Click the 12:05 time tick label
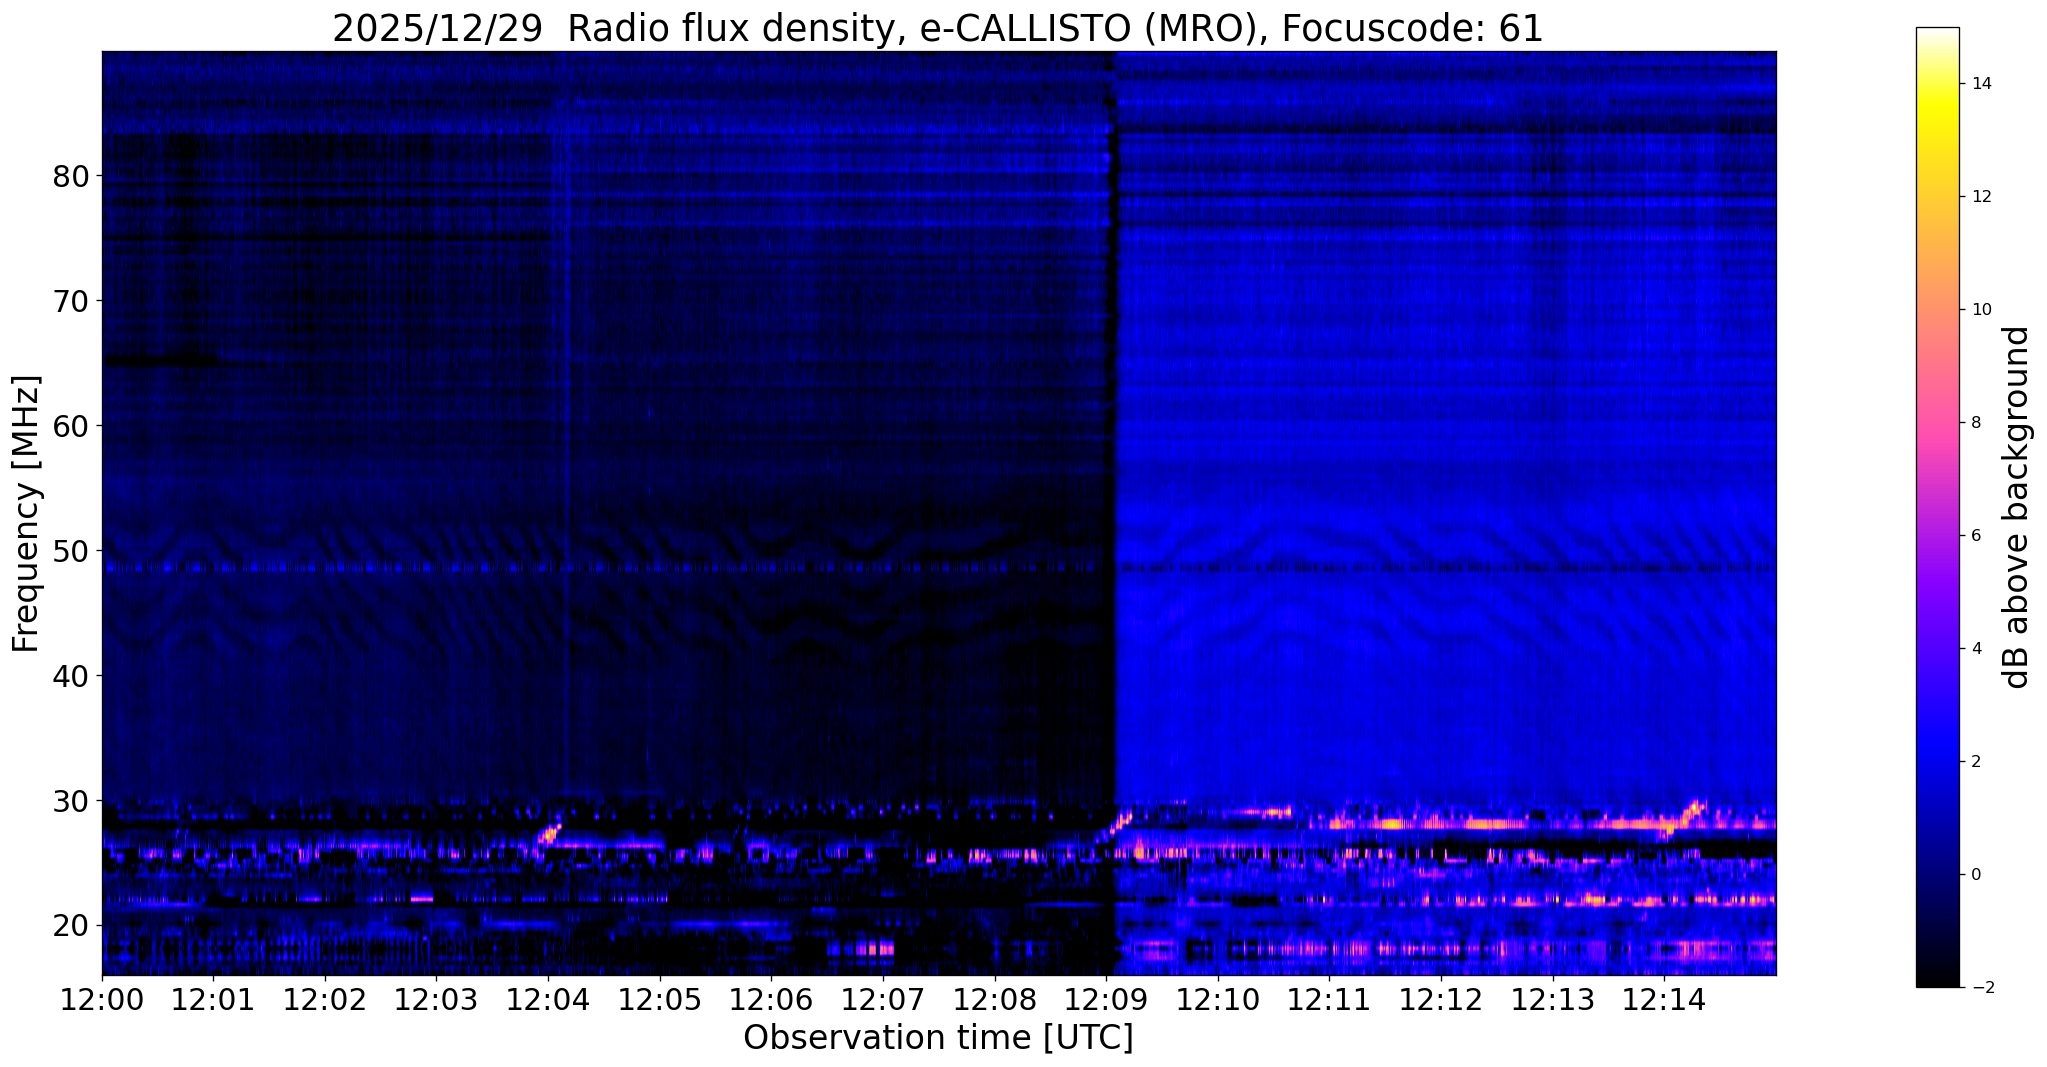 click(x=659, y=1000)
